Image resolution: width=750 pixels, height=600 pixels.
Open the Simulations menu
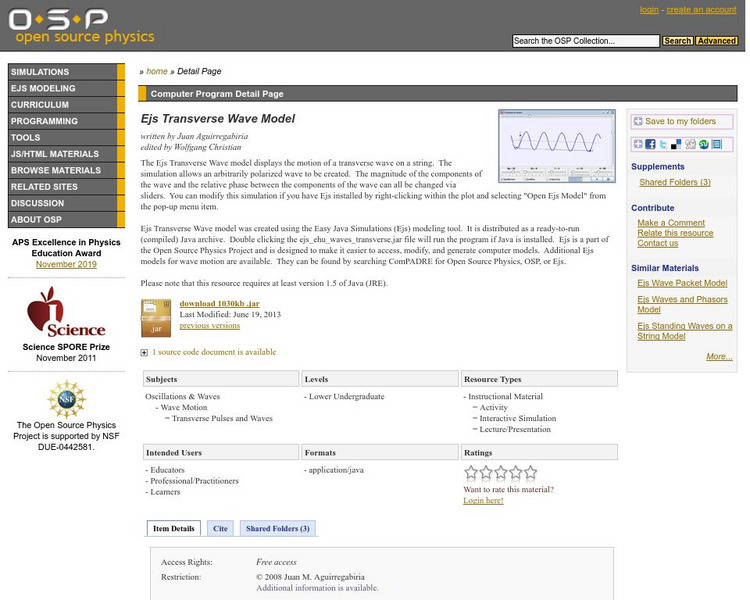point(66,72)
